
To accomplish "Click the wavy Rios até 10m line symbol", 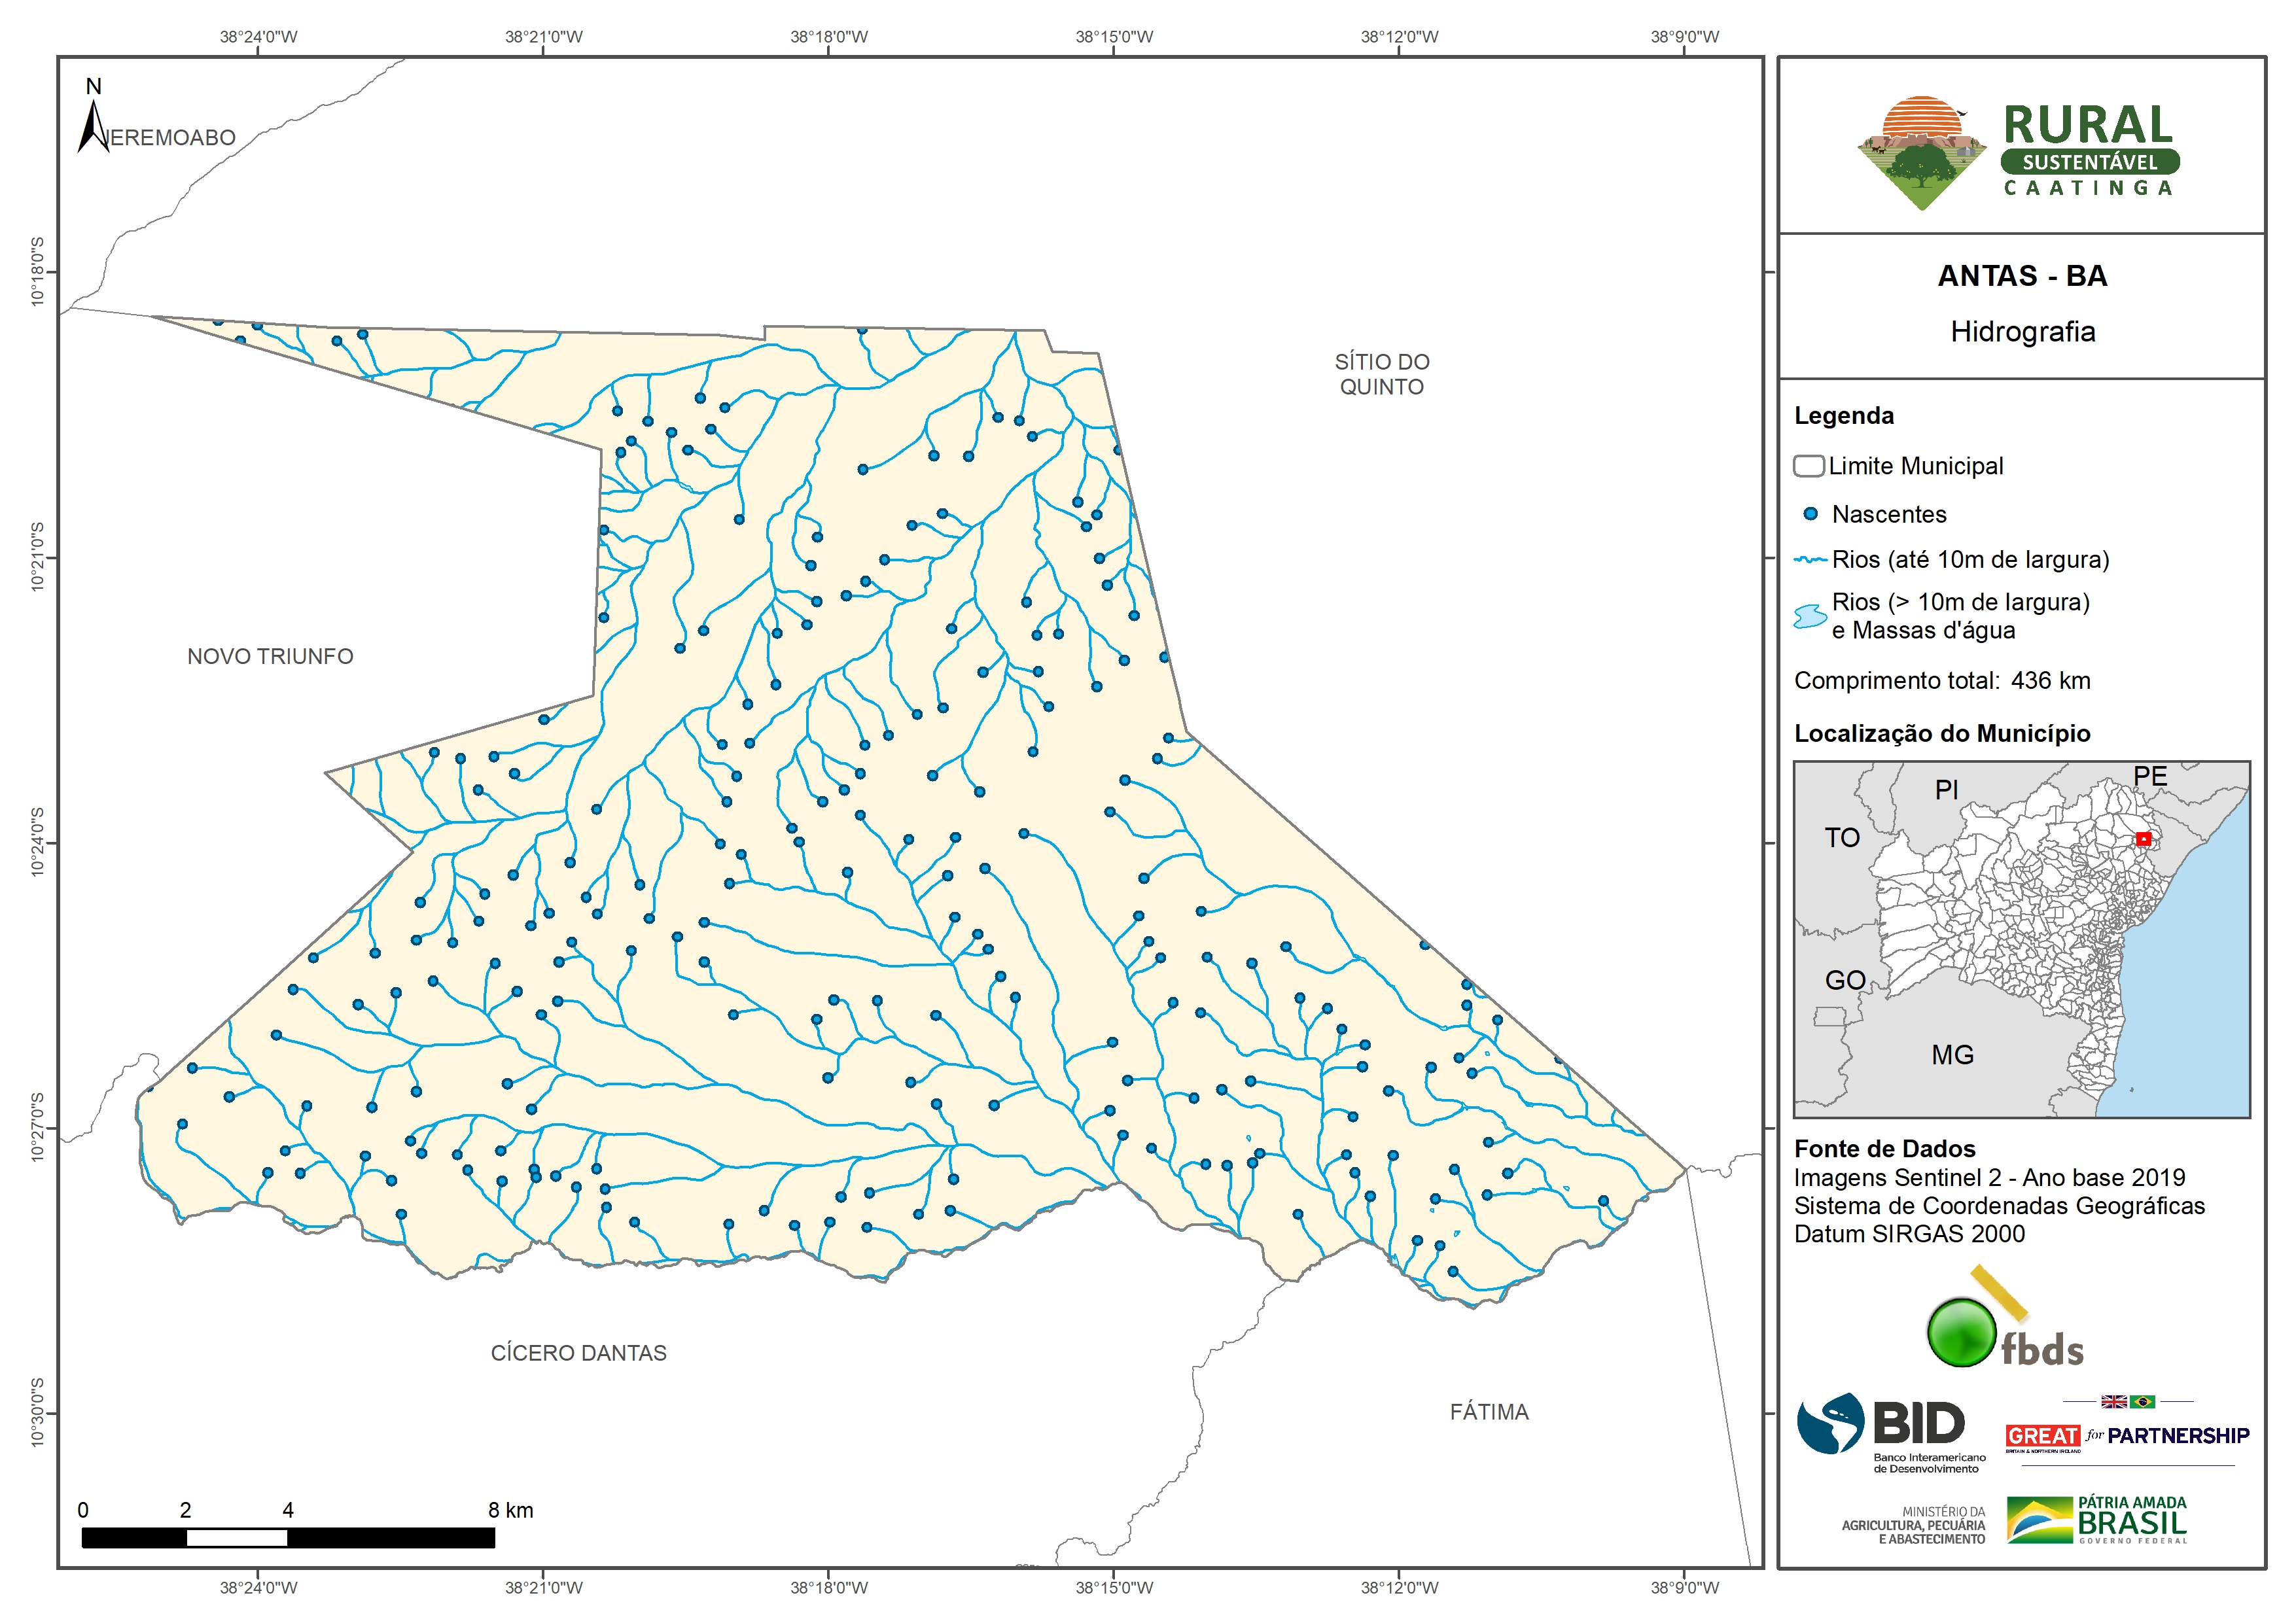I will pyautogui.click(x=1810, y=560).
